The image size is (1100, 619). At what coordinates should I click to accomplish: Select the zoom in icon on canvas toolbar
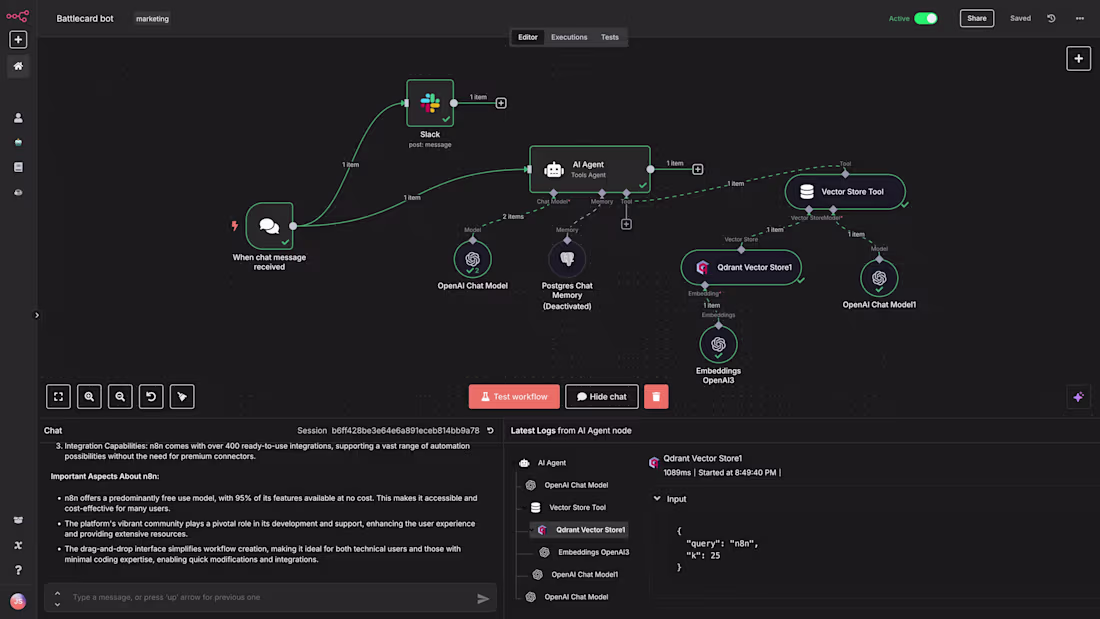point(89,396)
